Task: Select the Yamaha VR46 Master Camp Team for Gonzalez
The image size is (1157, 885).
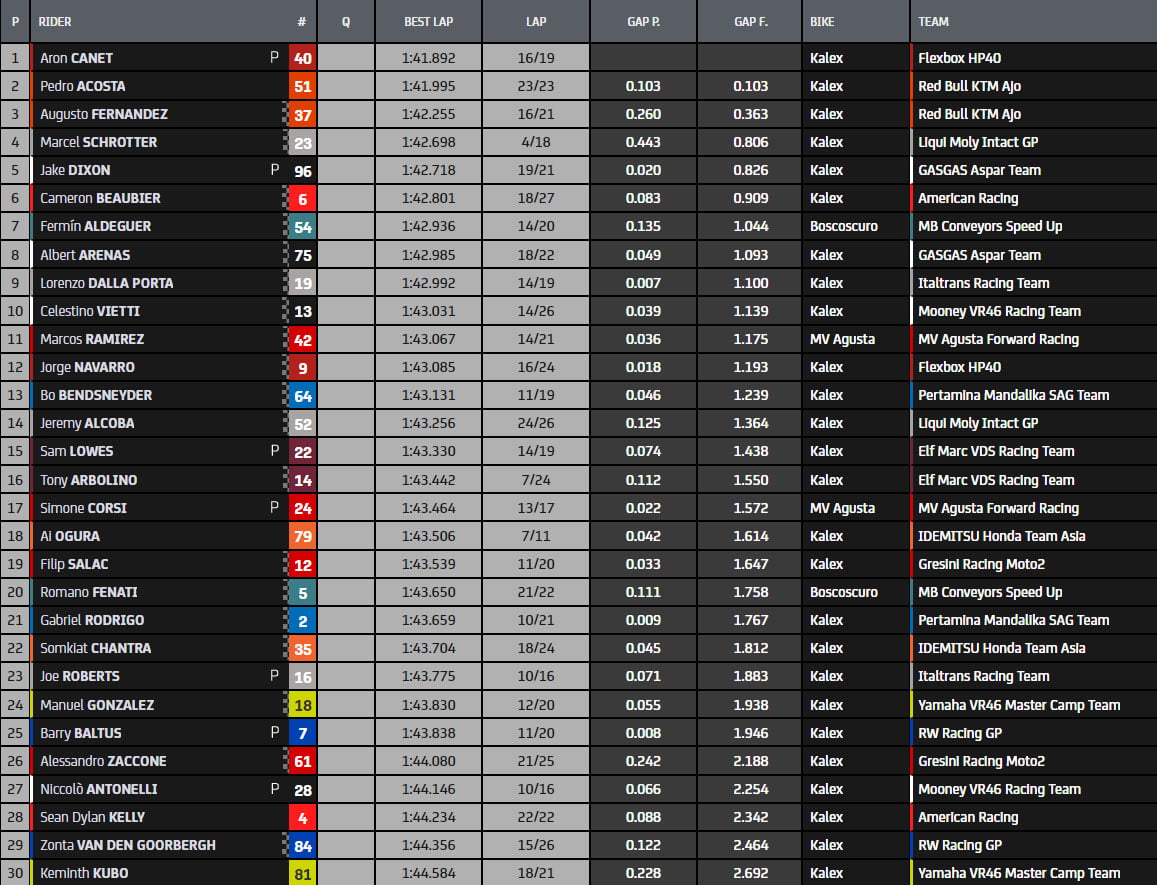Action: pyautogui.click(x=1018, y=705)
